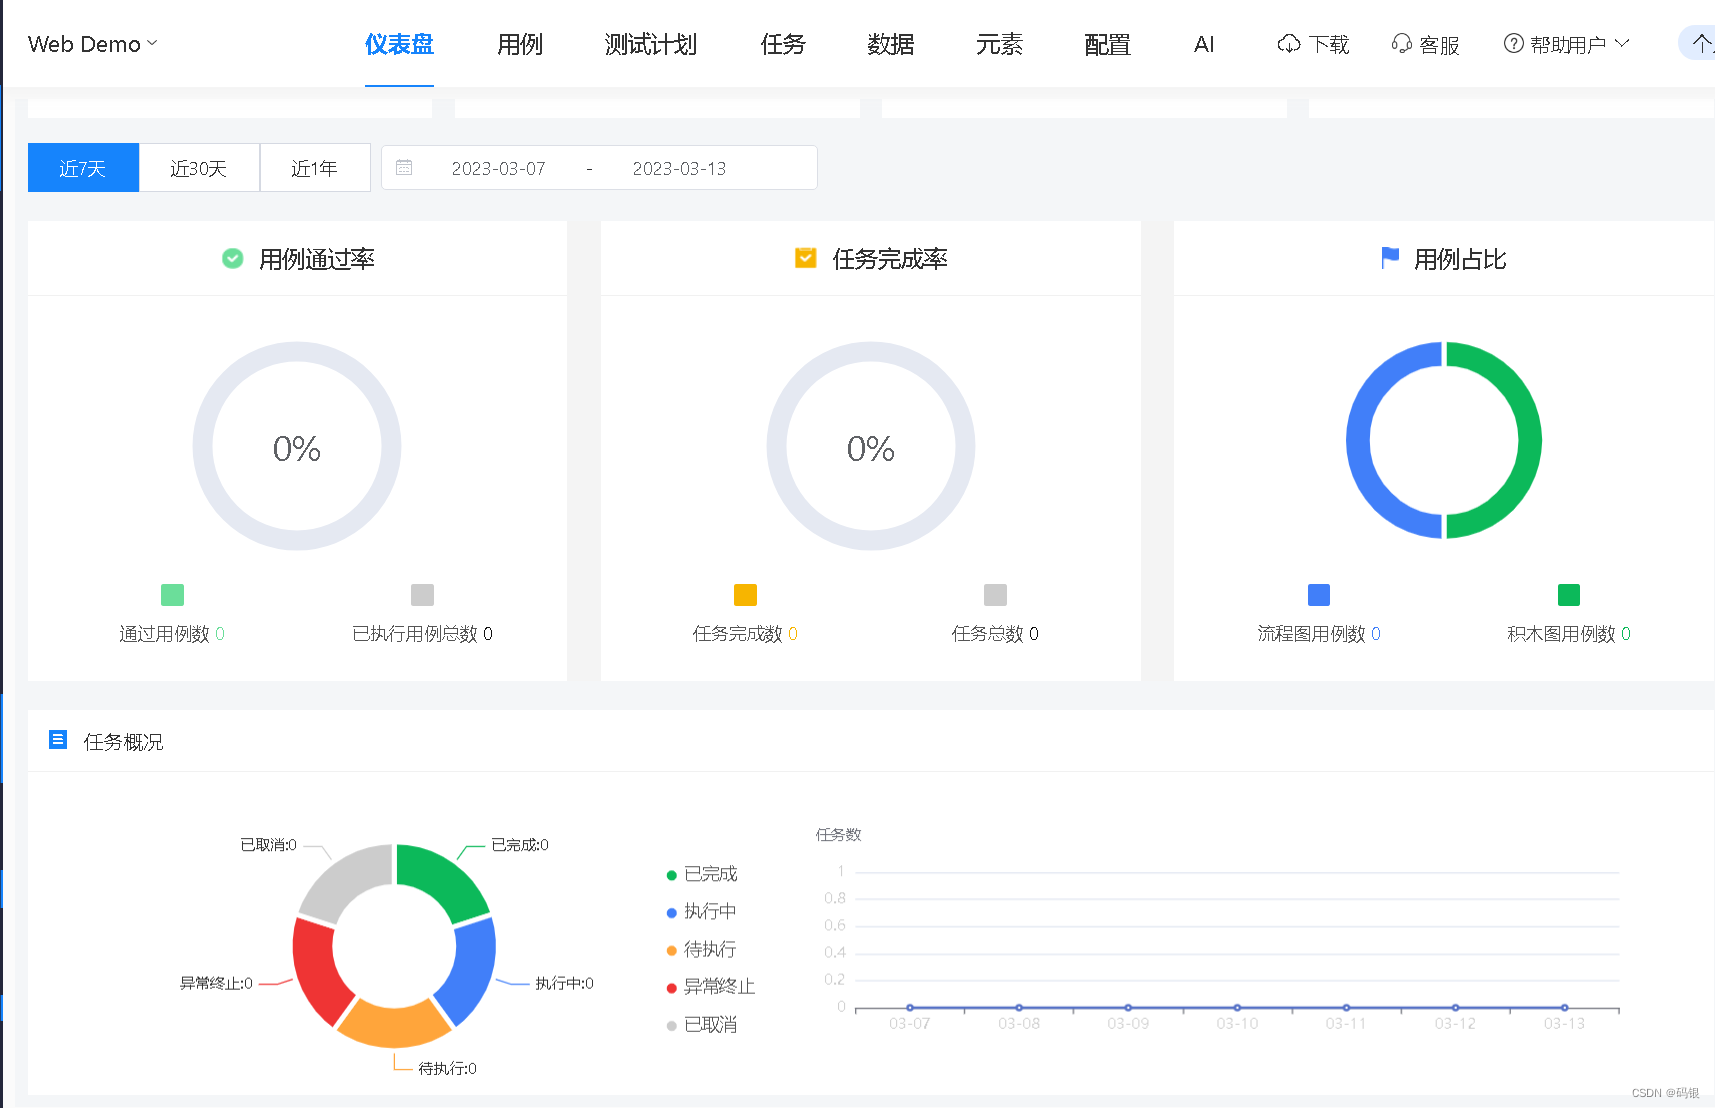This screenshot has width=1715, height=1108.
Task: Click the yellow checkbox icon beside 任务完成率
Action: tap(806, 259)
